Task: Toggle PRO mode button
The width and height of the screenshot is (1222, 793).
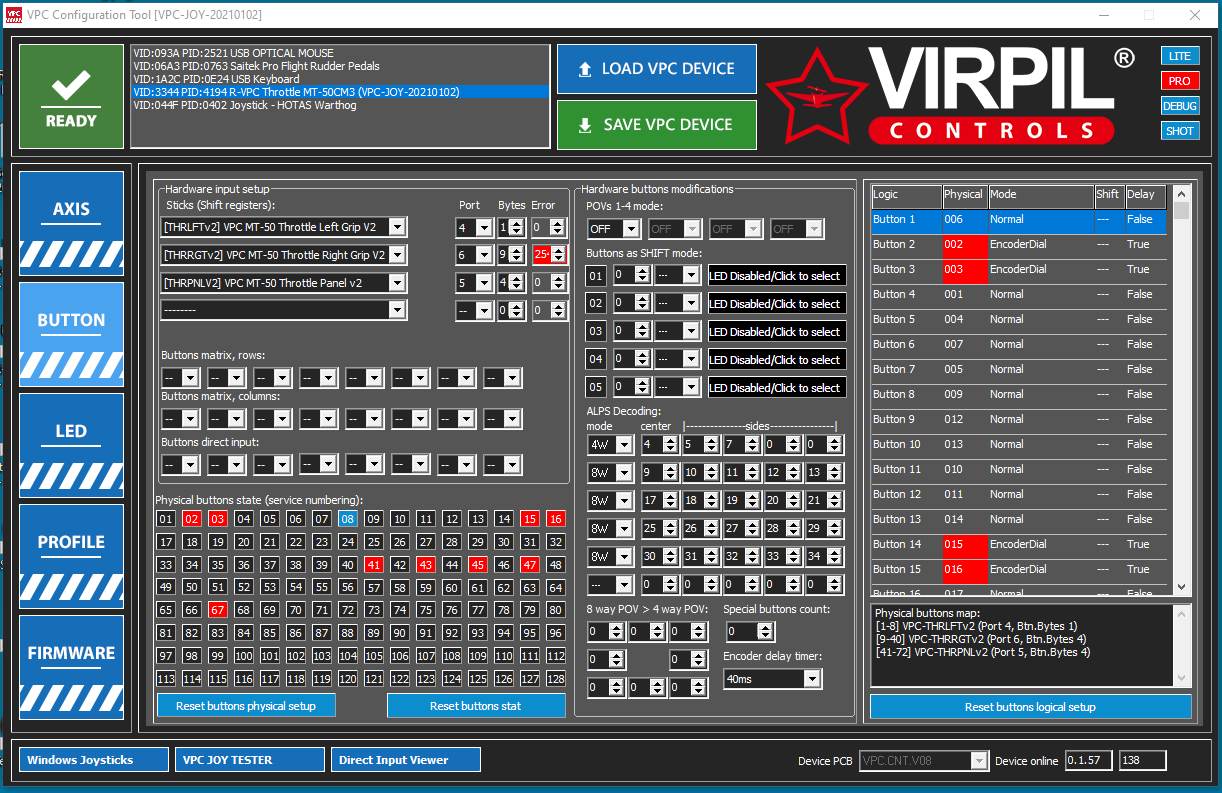Action: pyautogui.click(x=1180, y=81)
